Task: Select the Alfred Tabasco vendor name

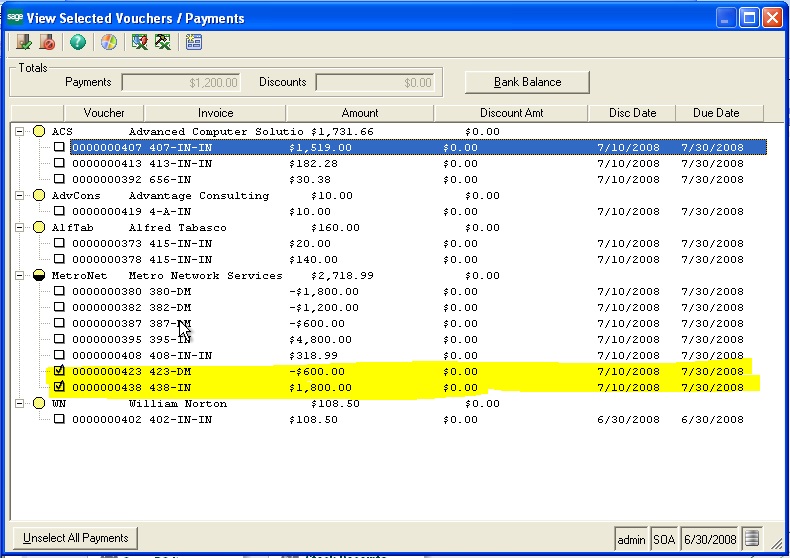Action: [x=177, y=228]
